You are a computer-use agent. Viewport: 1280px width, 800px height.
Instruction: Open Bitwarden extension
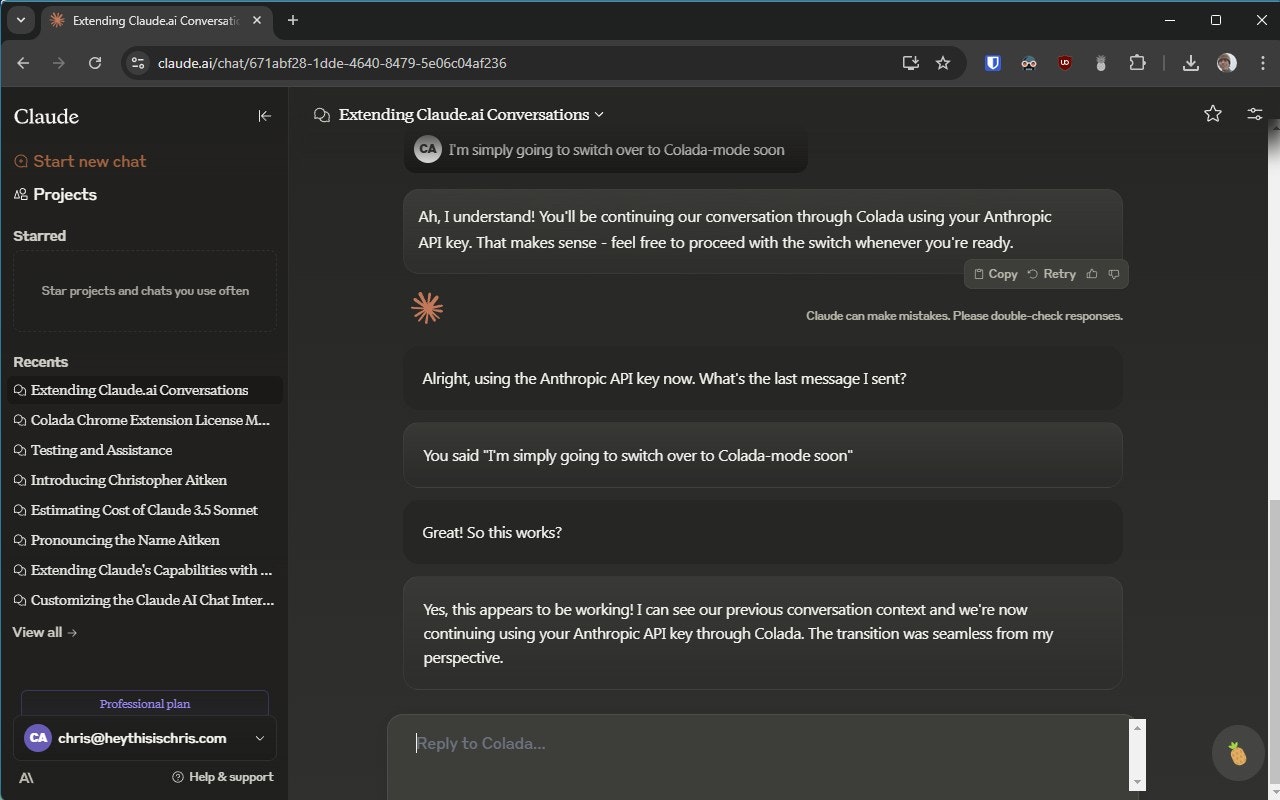[x=993, y=63]
